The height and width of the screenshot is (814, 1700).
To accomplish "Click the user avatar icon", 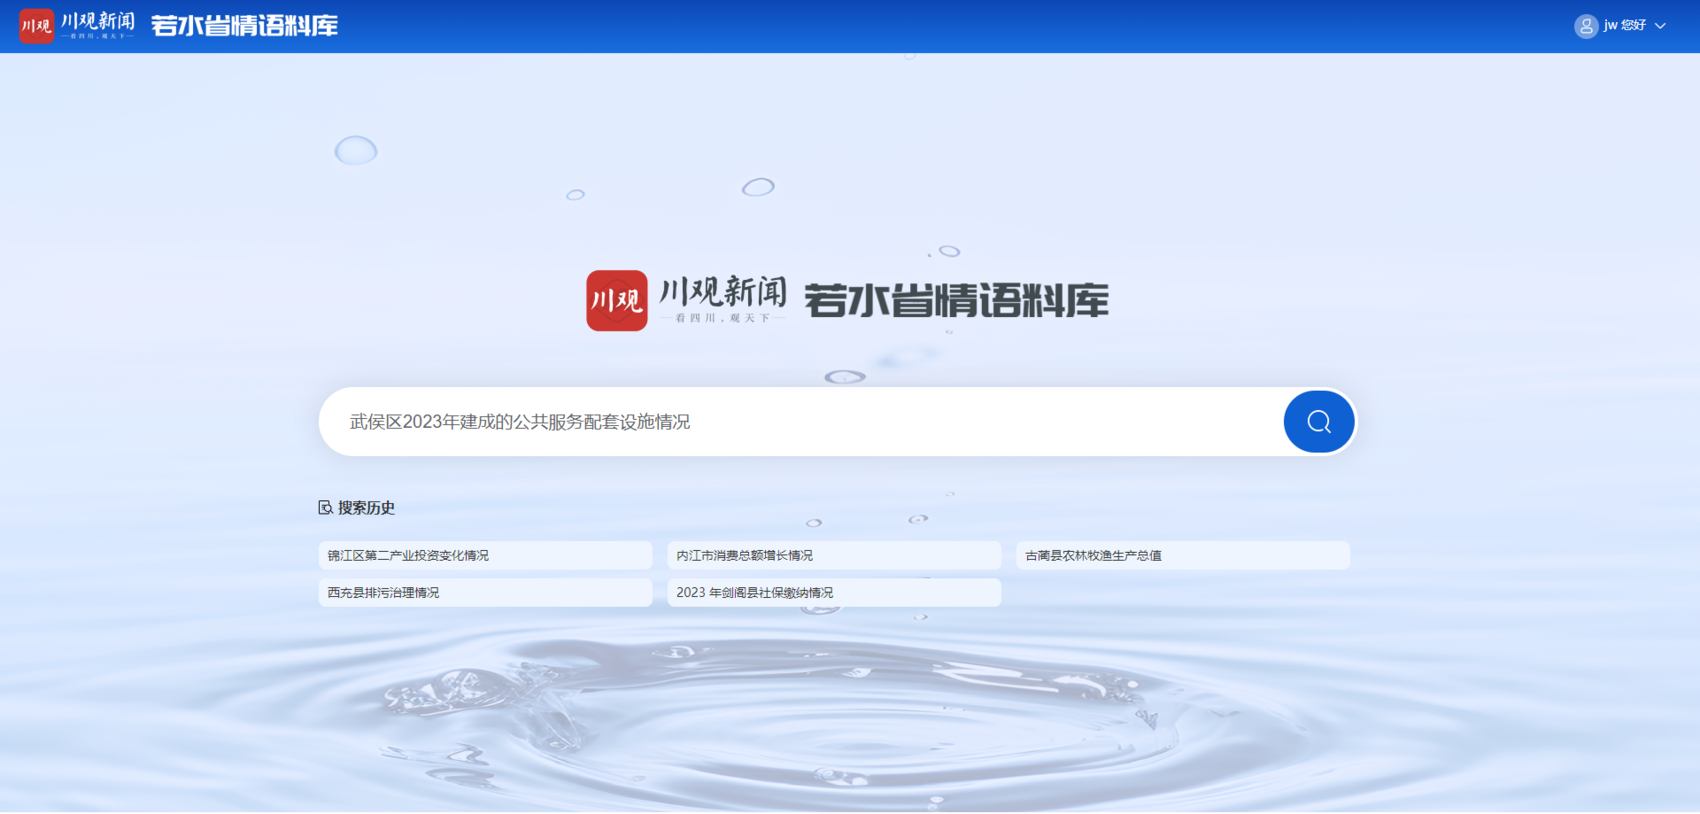I will (x=1585, y=26).
